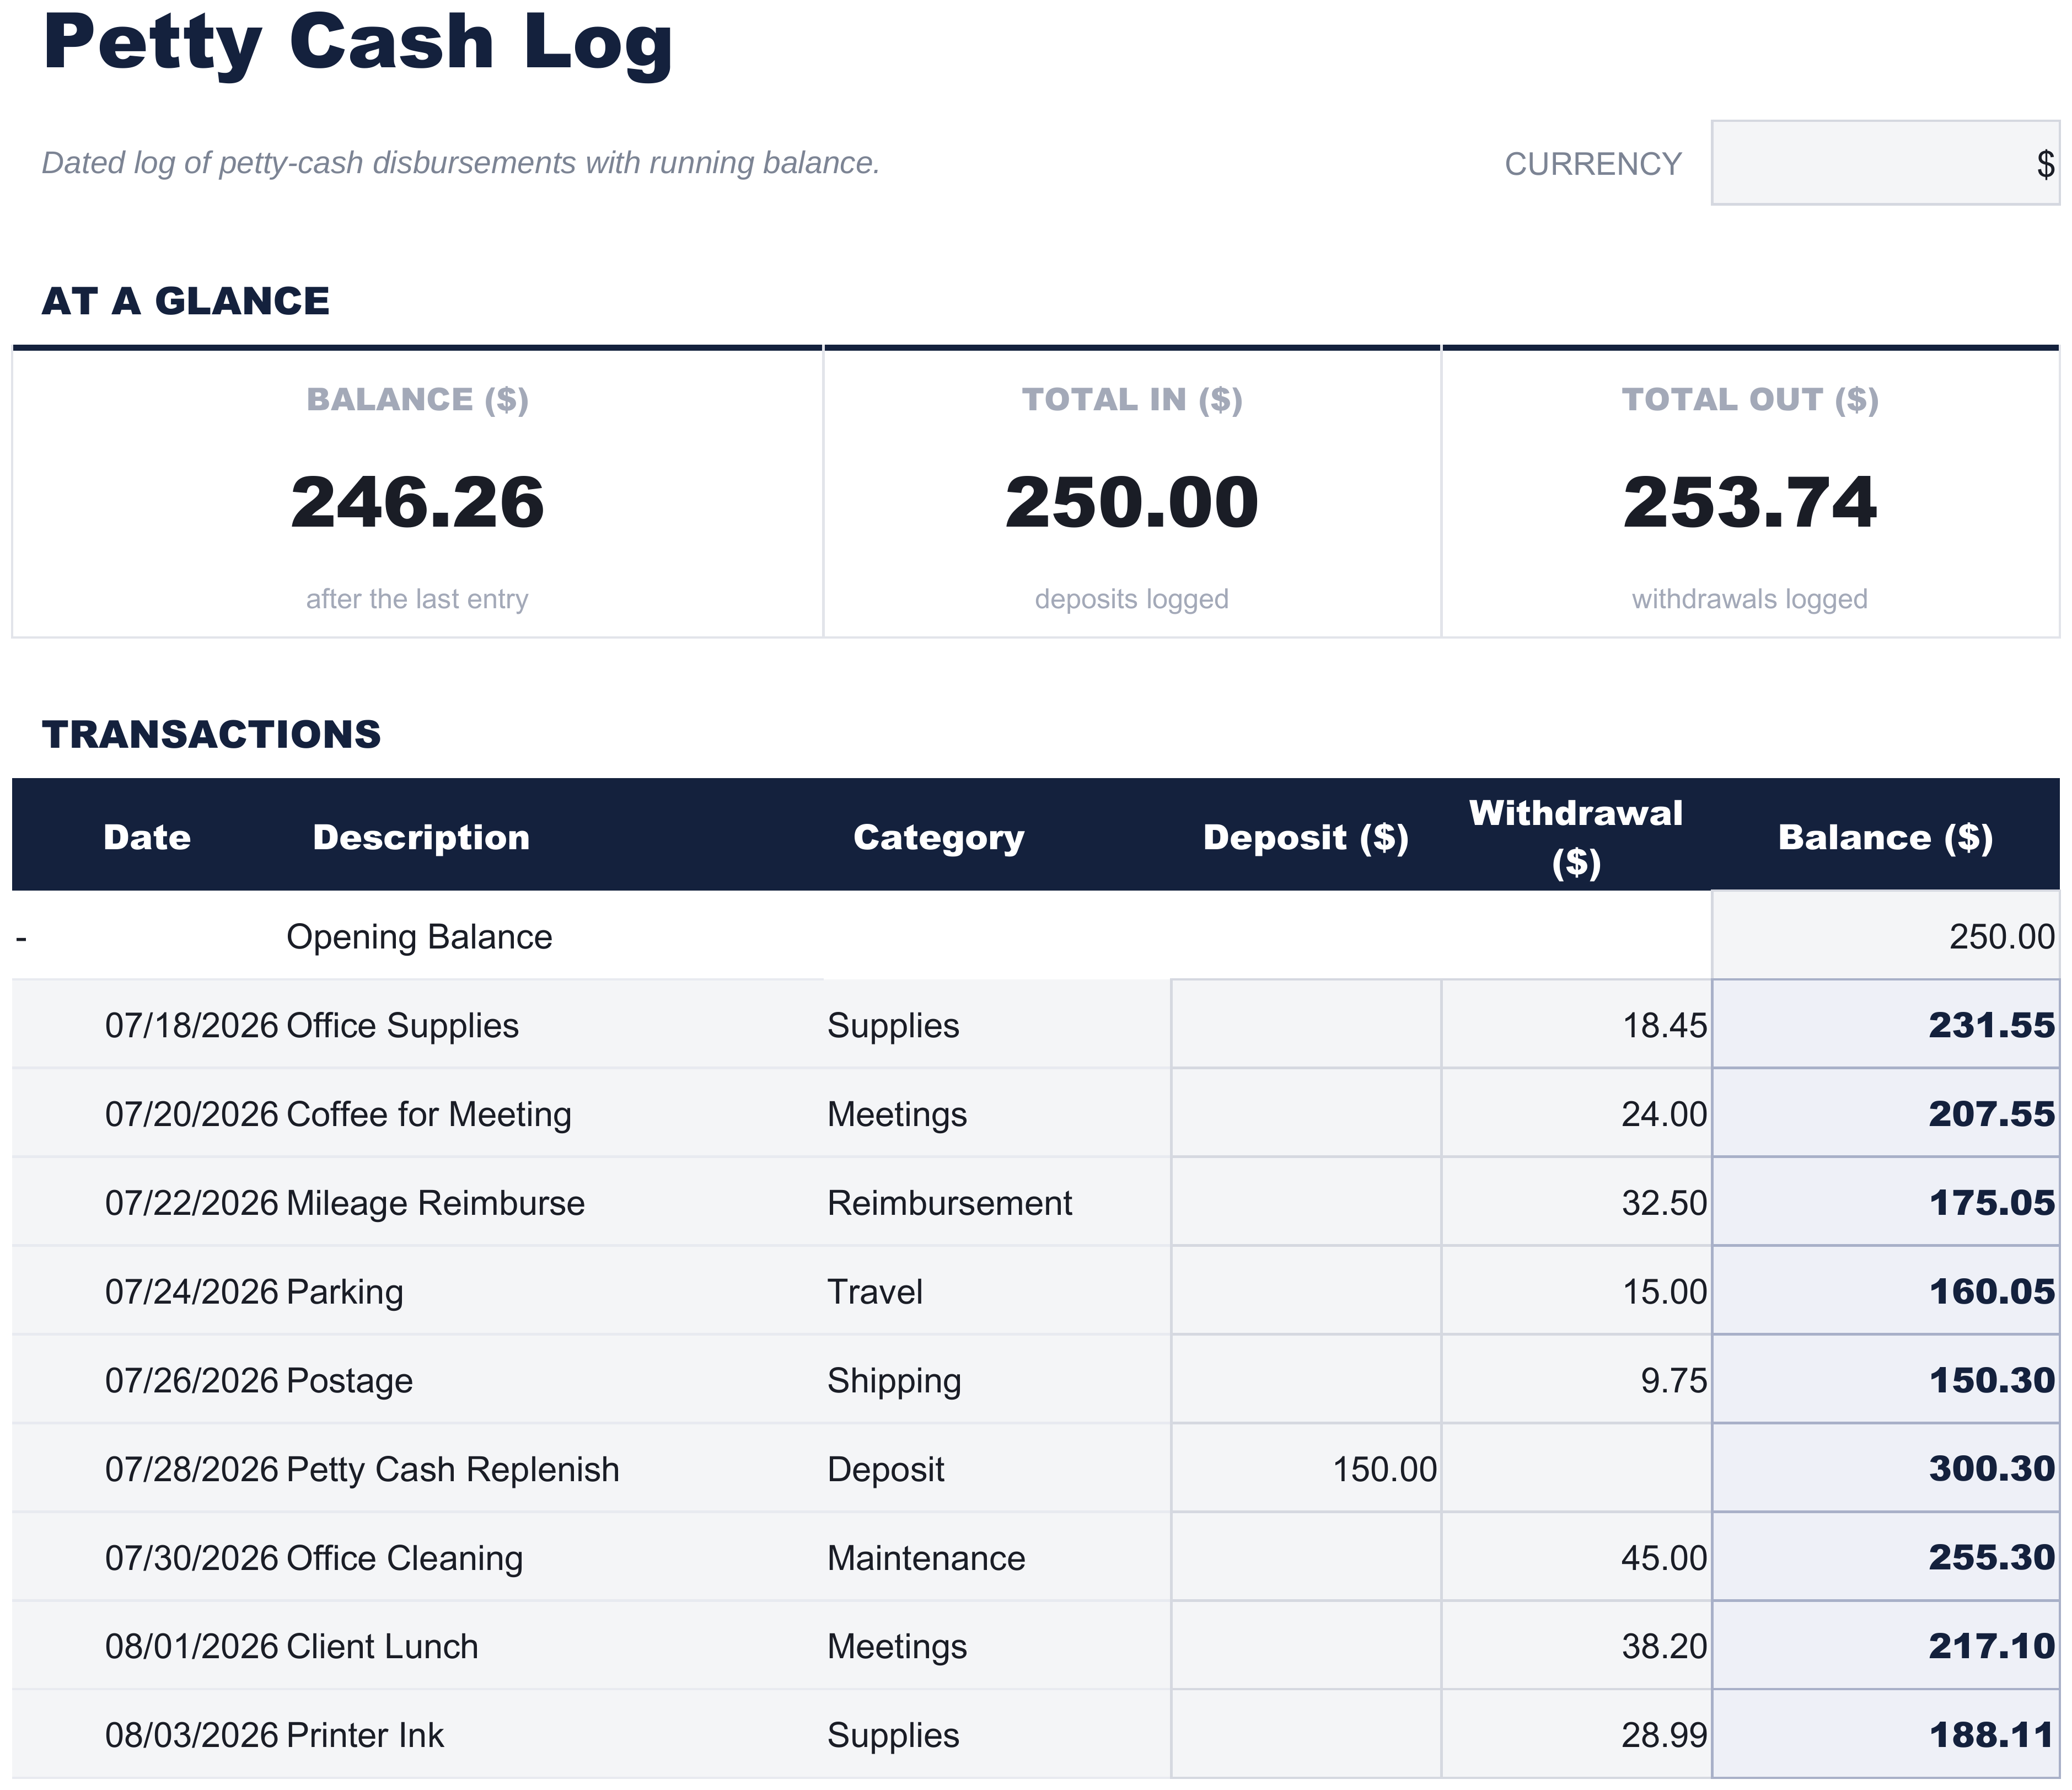Click the running balance 255.30
The image size is (2072, 1790).
1885,1557
